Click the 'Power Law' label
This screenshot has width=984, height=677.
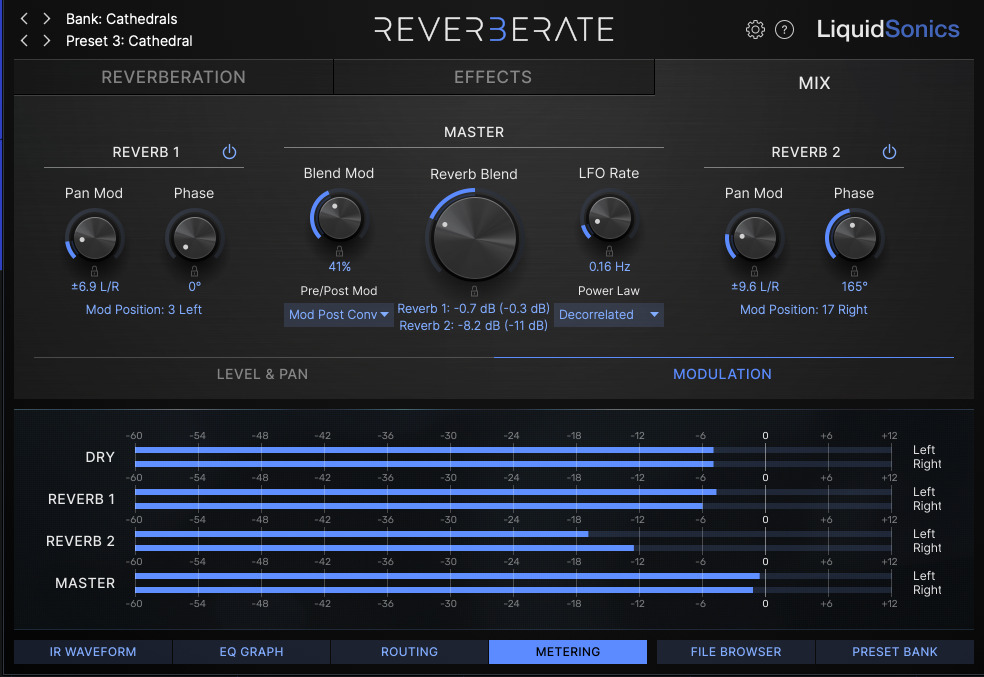pos(609,291)
